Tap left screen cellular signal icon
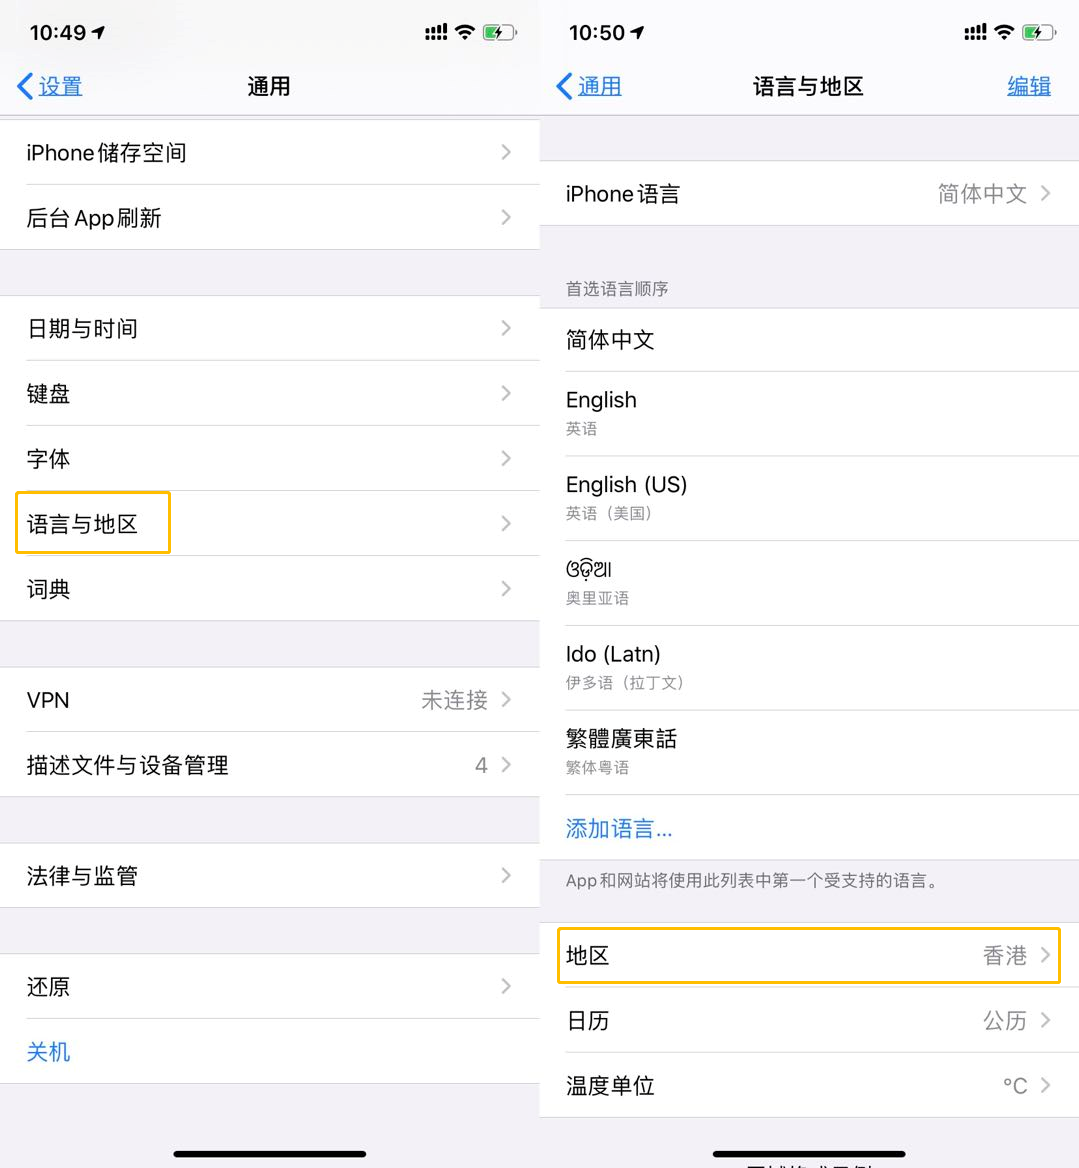 click(x=436, y=32)
